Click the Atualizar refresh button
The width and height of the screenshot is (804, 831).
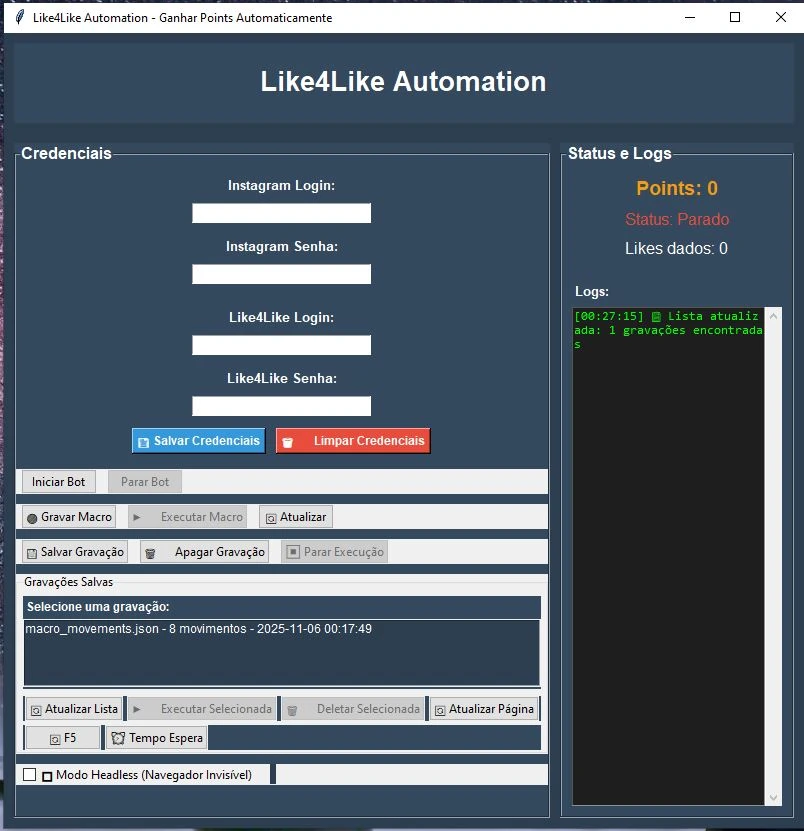[x=295, y=517]
